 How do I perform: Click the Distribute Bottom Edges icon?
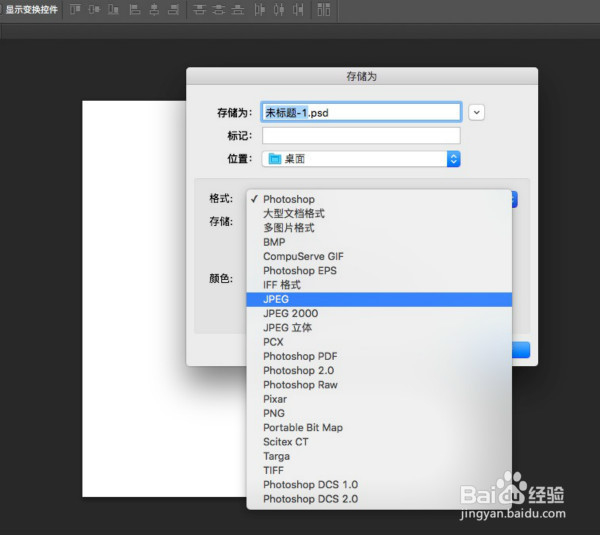click(238, 9)
